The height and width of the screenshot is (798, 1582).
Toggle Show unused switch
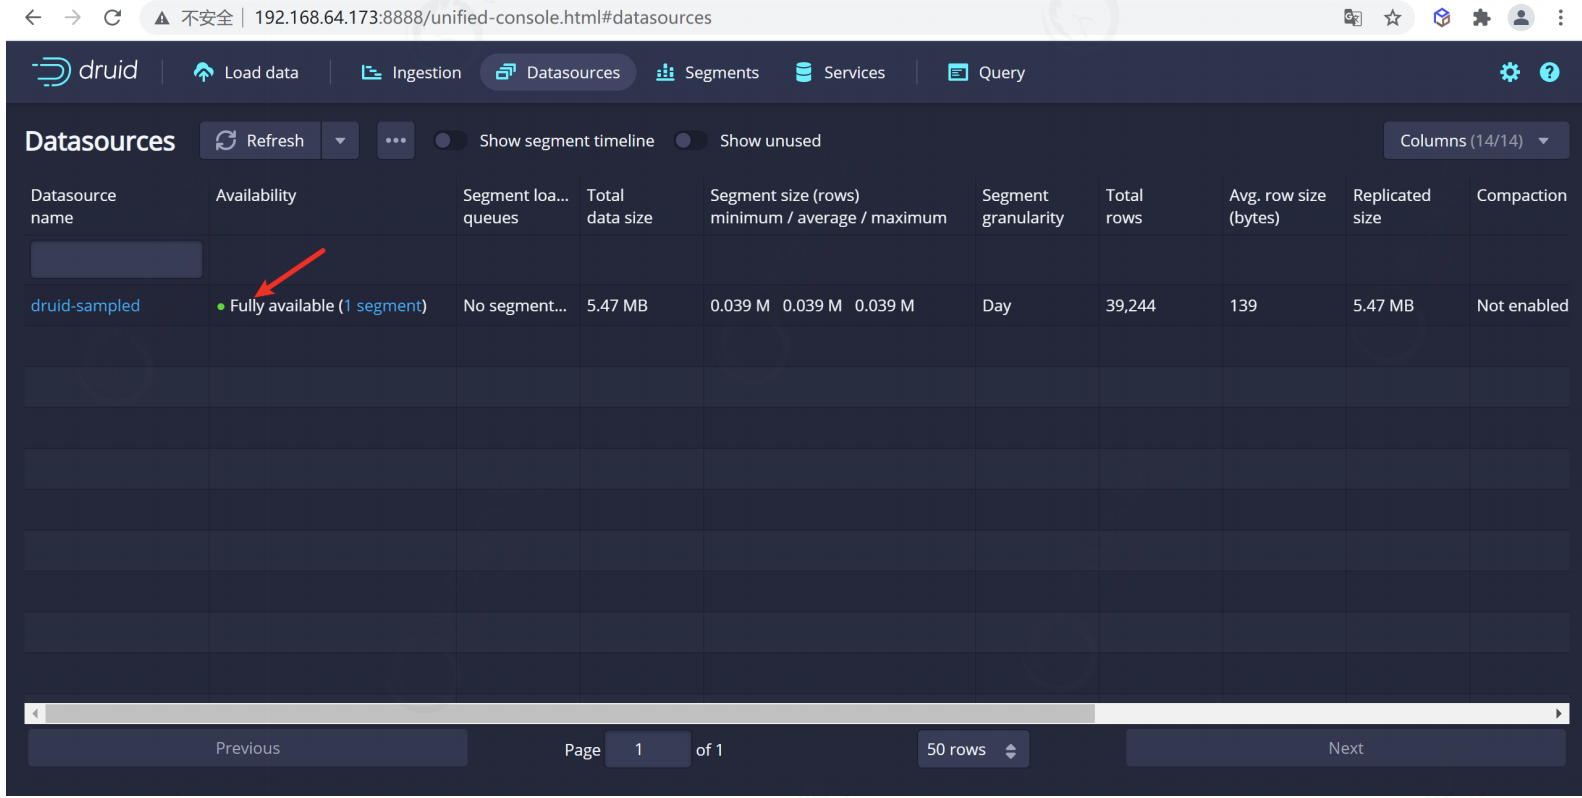pos(690,141)
